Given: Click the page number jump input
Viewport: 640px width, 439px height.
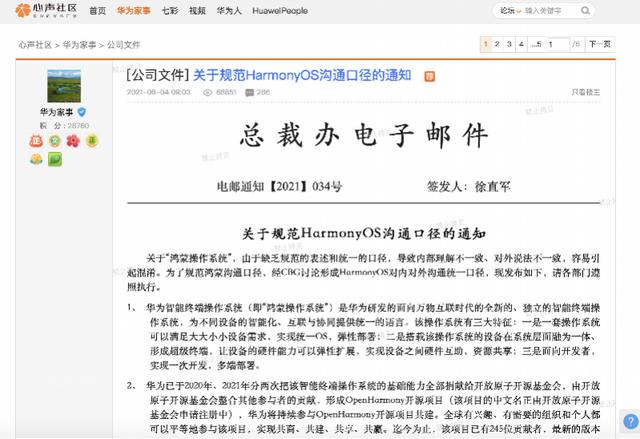Looking at the screenshot, I should click(558, 44).
